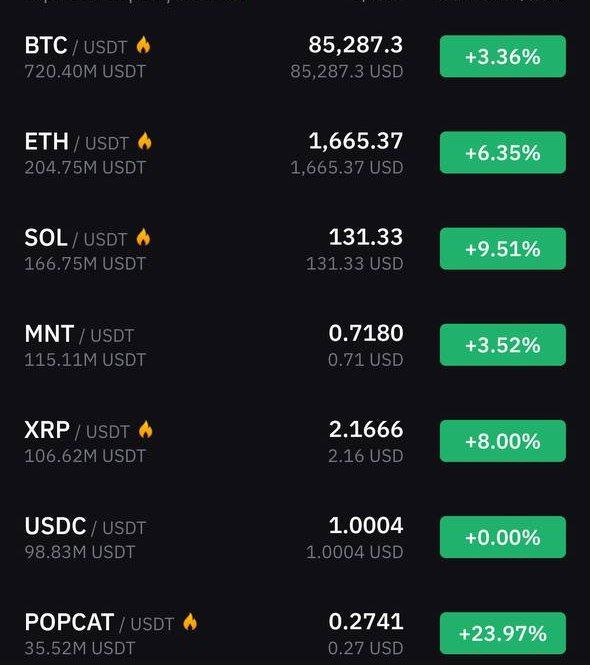Tap the flame icon beside POPCAT / USDT
590x665 pixels.
(x=190, y=622)
